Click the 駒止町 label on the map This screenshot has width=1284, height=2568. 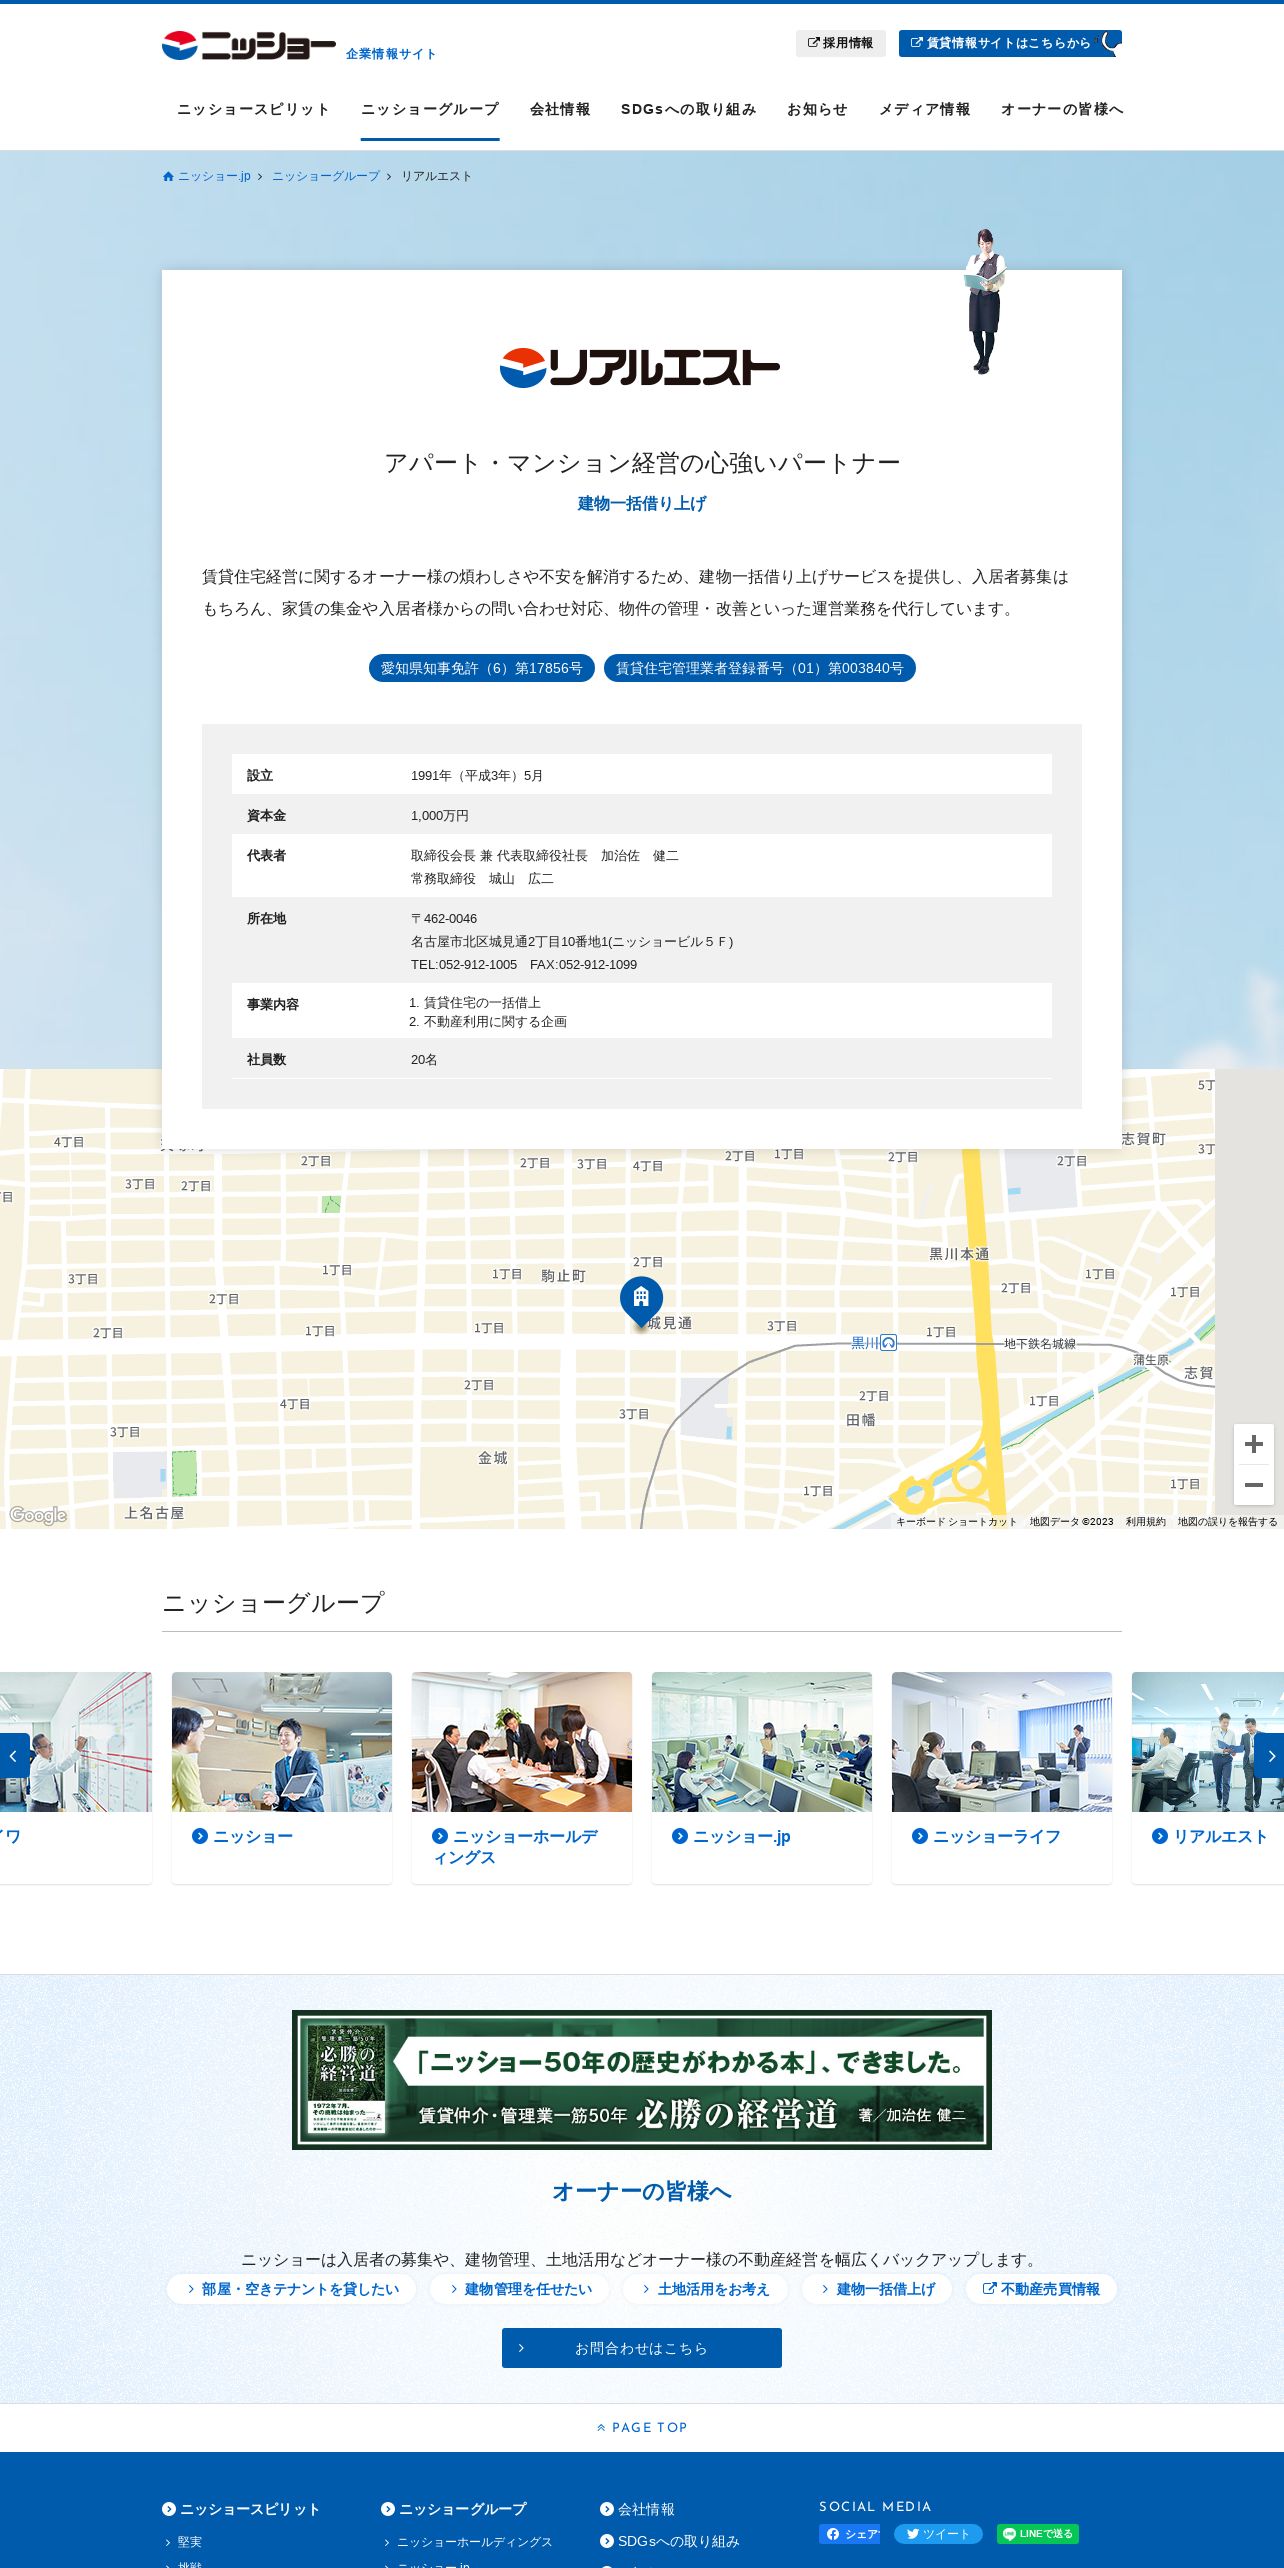[x=564, y=1276]
